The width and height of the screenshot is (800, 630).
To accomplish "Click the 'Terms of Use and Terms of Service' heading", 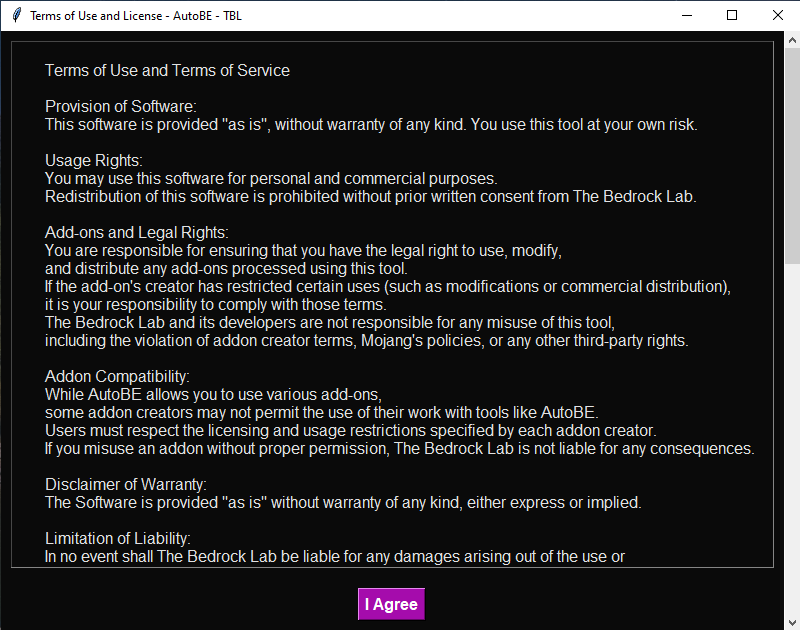I will coord(167,70).
